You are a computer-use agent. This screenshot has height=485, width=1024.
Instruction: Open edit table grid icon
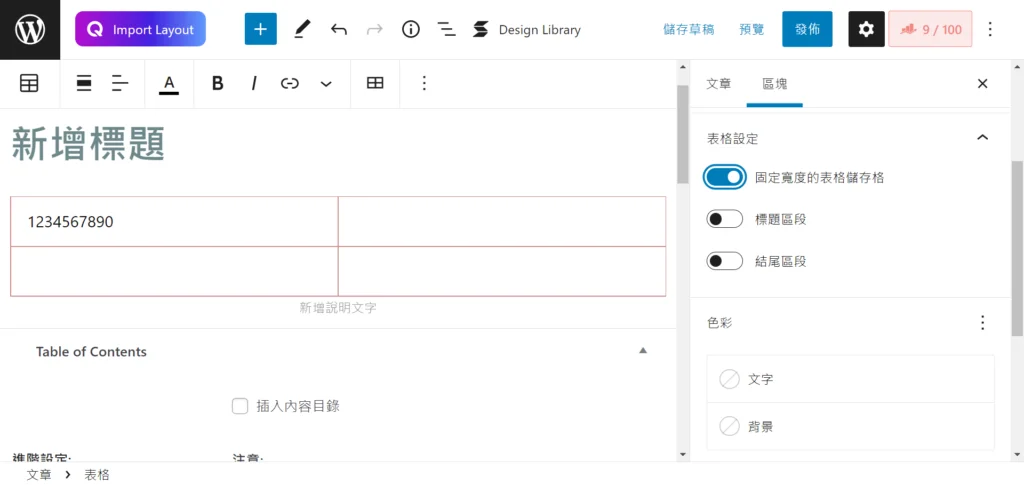tap(375, 84)
